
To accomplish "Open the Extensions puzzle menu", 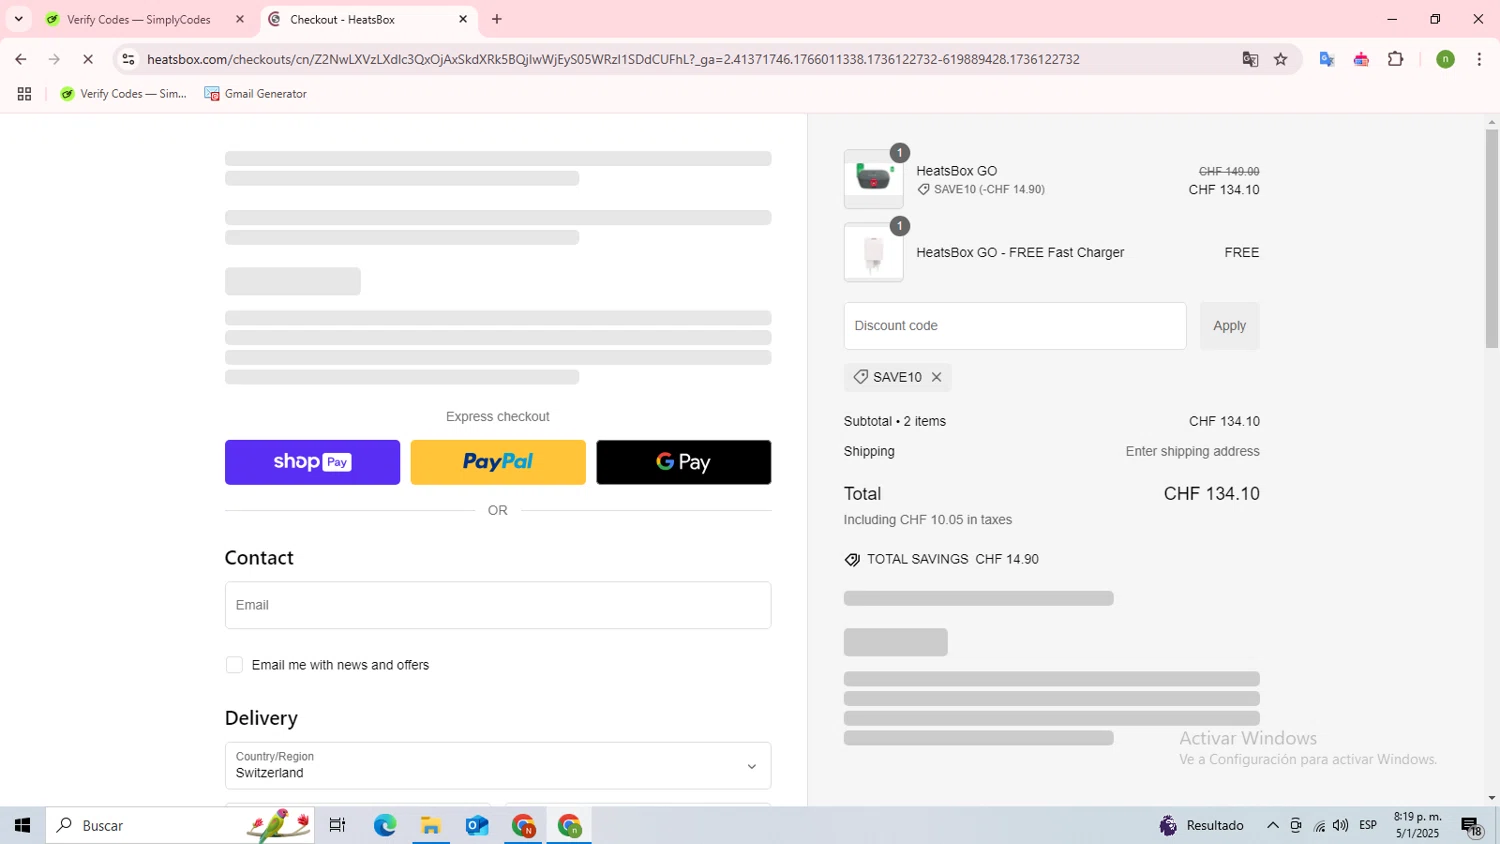I will click(x=1396, y=59).
